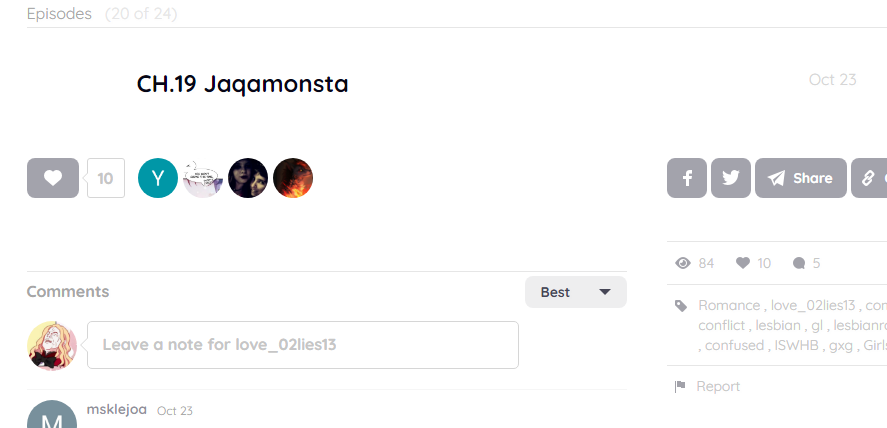
Task: Click the paper-plane Share button
Action: (x=801, y=178)
